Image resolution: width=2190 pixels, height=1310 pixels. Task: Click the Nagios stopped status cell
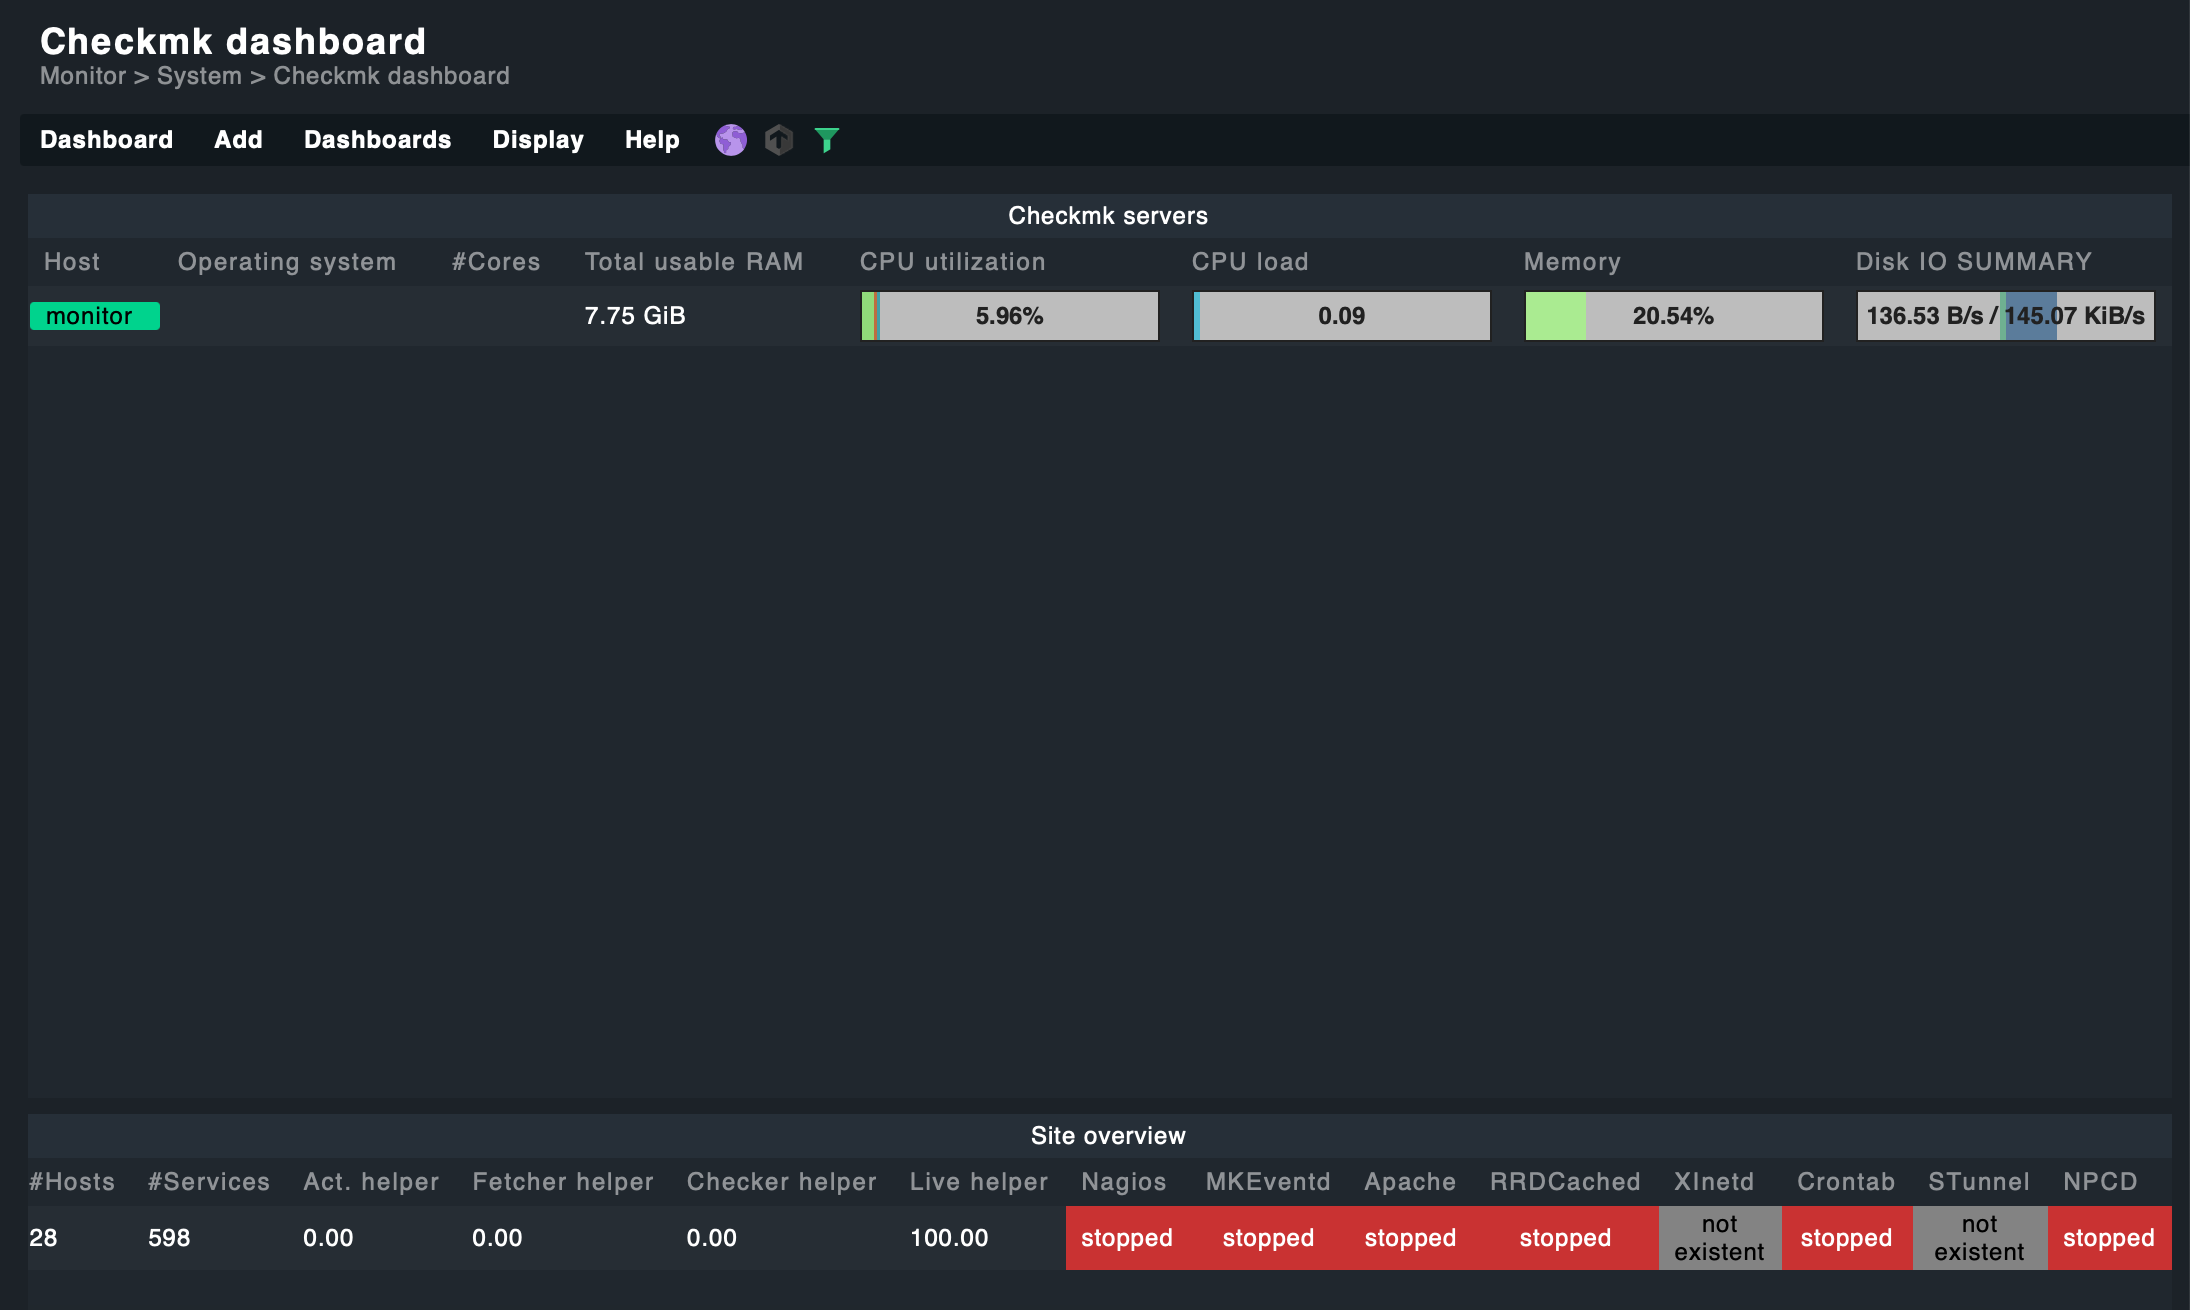1126,1238
